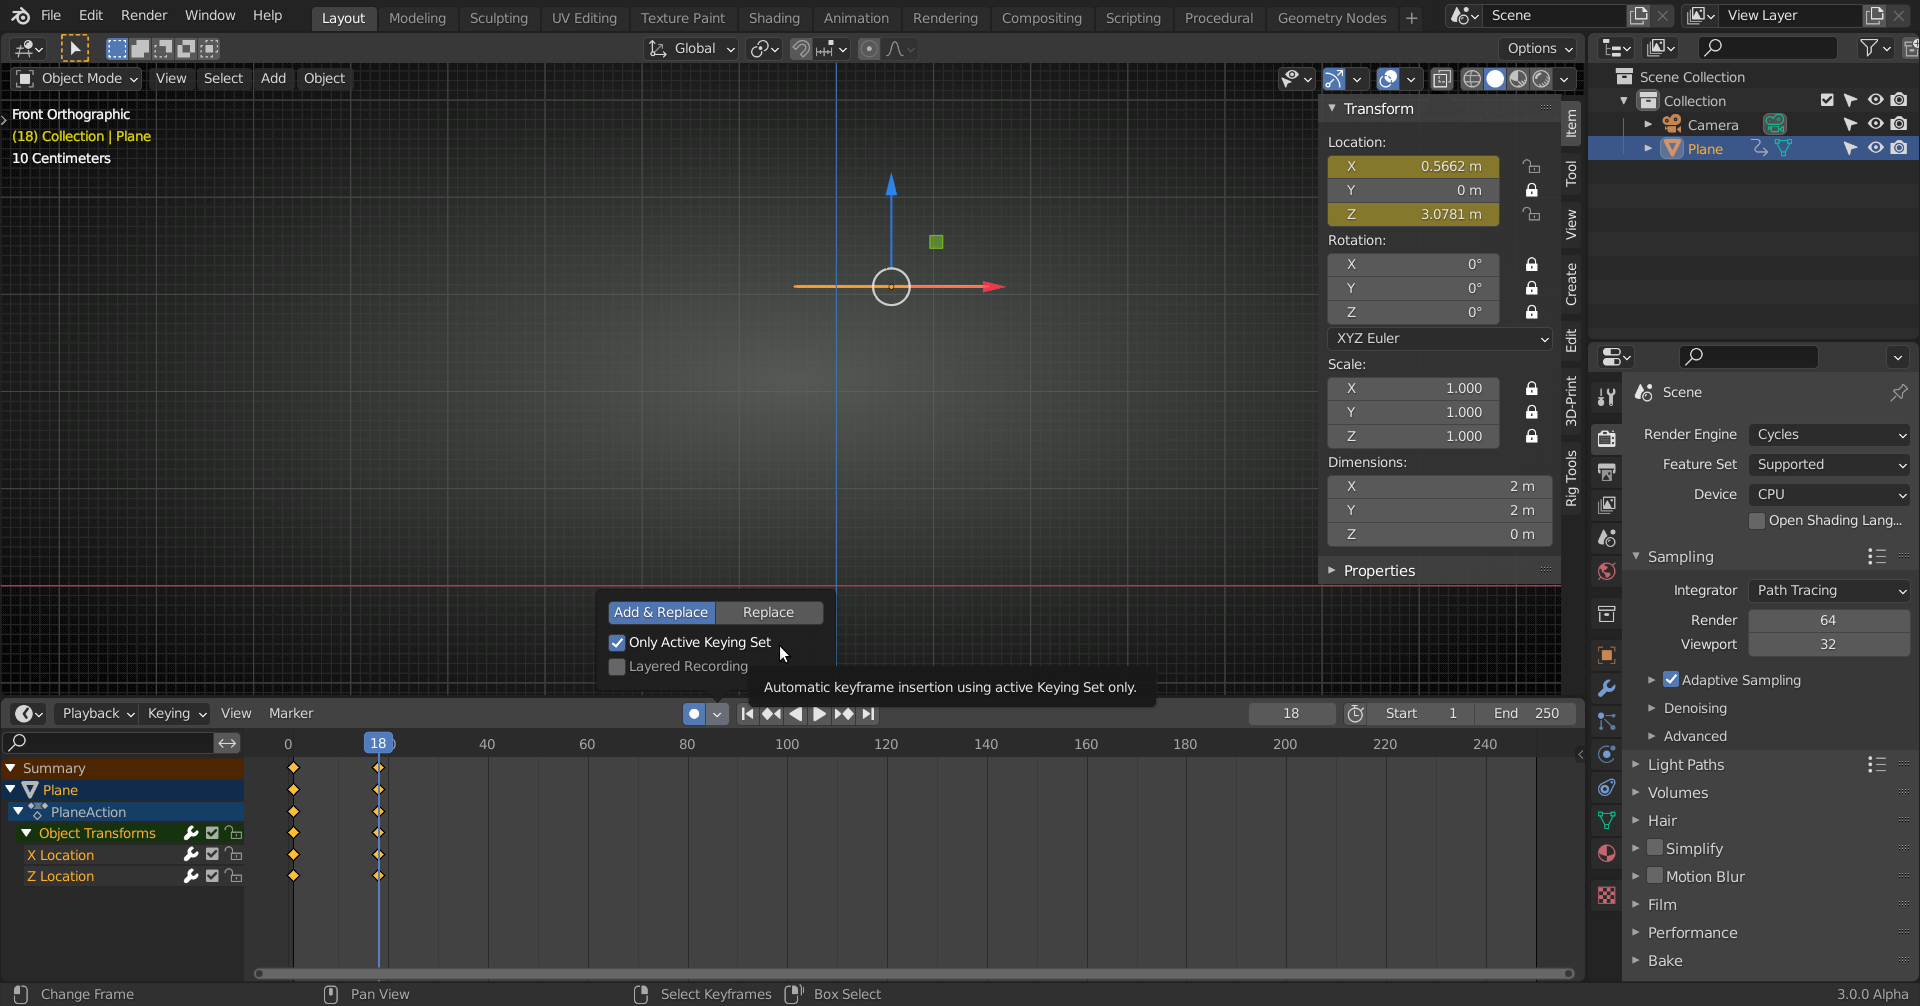Enable Open Shading Language checkbox
Screen dimensions: 1920x1006
tap(1757, 521)
